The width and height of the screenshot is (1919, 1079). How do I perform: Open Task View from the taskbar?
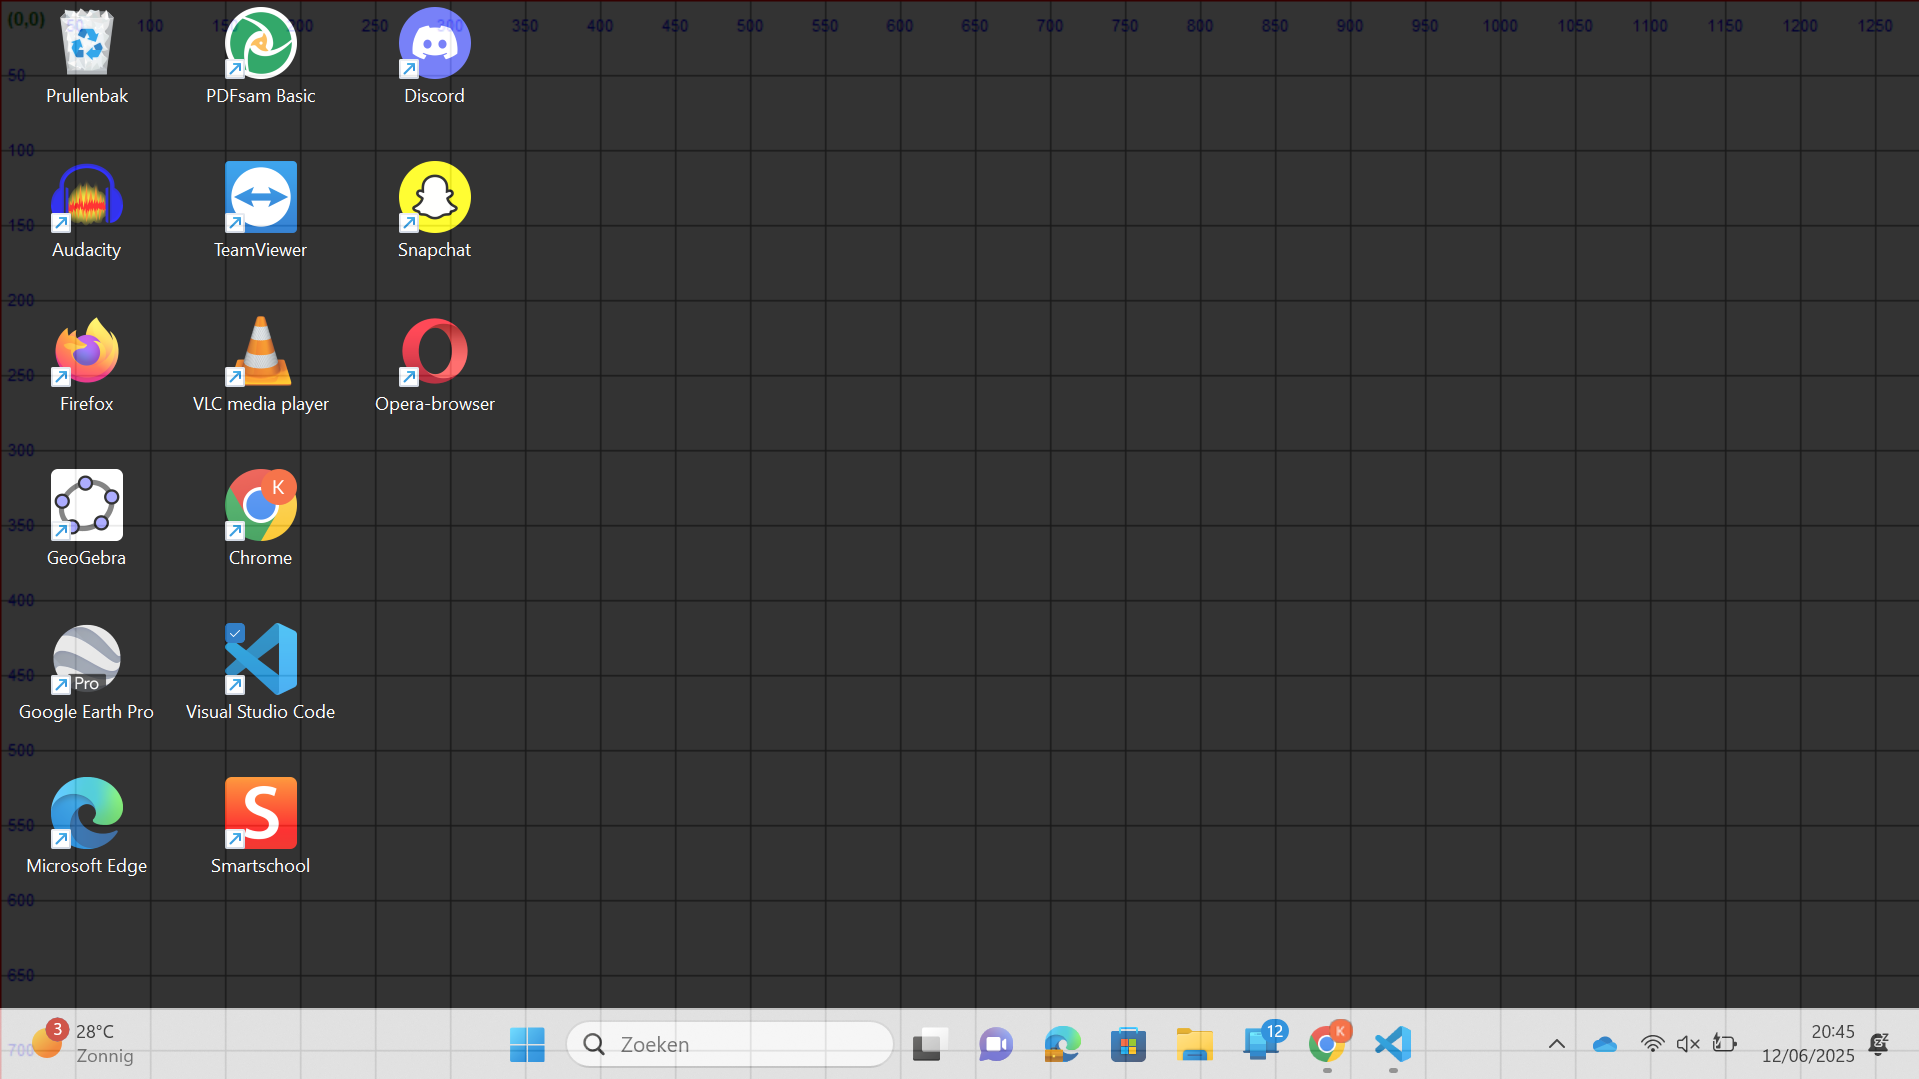pos(929,1045)
